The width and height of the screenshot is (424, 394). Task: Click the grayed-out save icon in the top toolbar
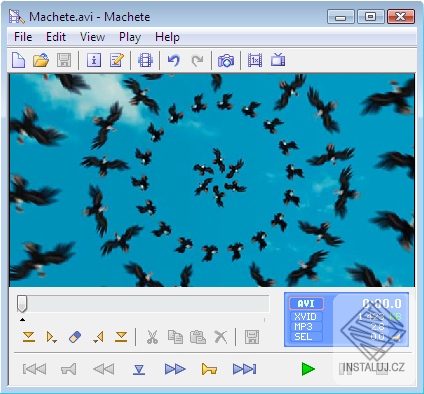[x=64, y=60]
